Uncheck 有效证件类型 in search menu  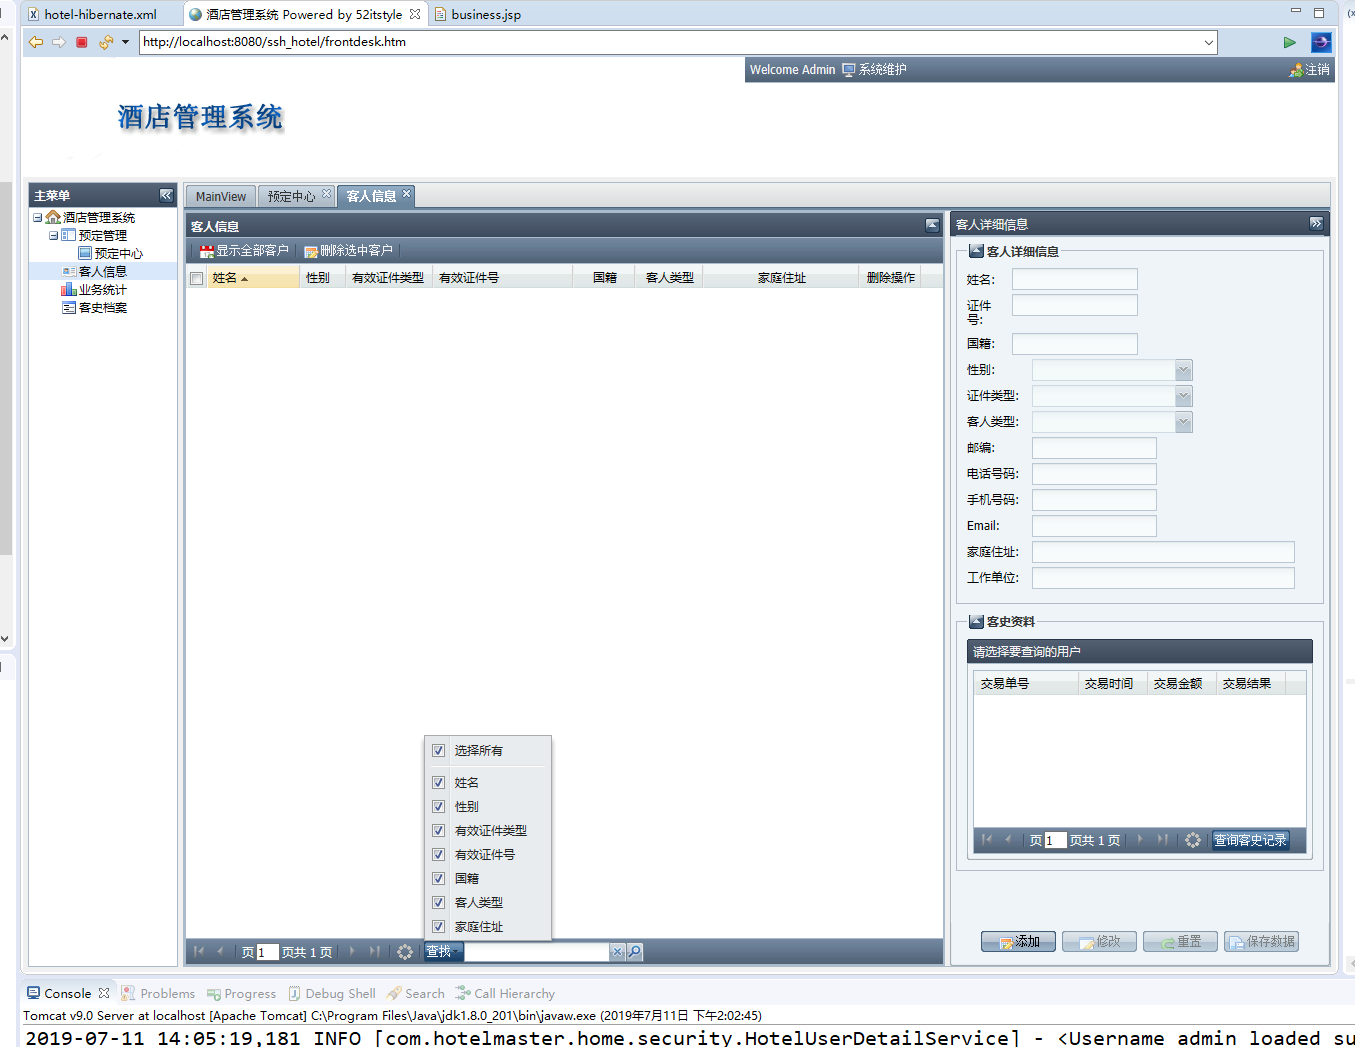tap(438, 830)
